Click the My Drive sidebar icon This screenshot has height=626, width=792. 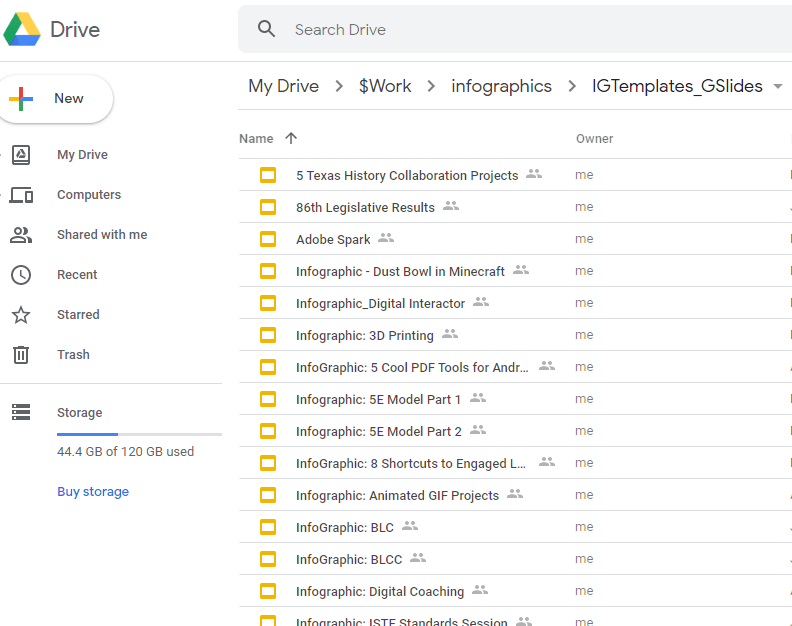[x=21, y=155]
